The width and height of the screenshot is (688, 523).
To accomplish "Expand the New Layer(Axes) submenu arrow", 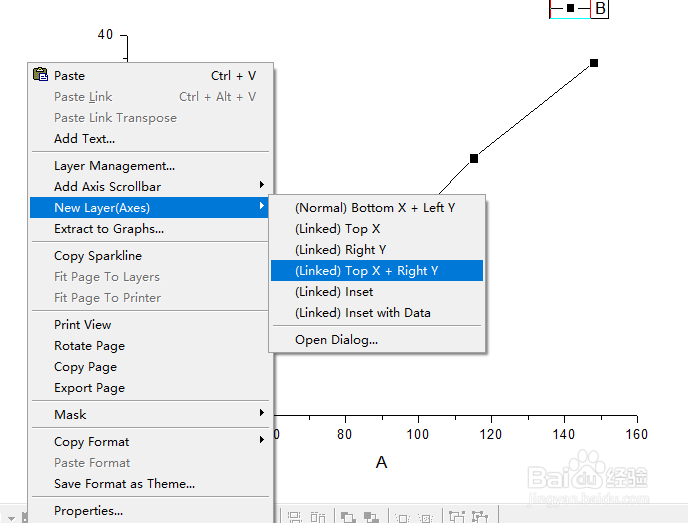I will coord(262,205).
